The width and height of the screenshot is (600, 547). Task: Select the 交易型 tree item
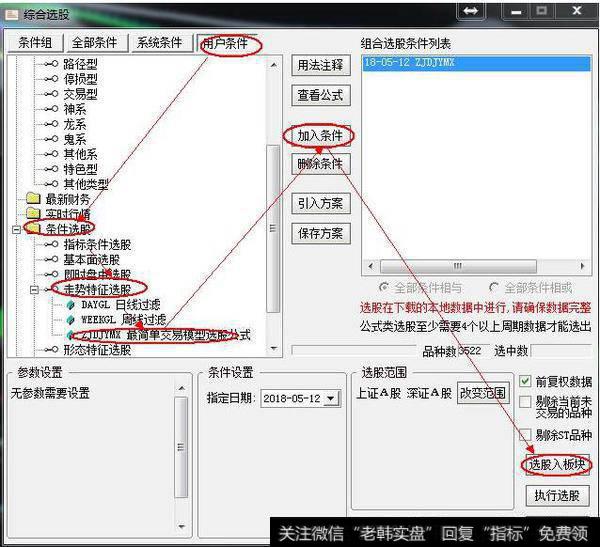tap(80, 94)
